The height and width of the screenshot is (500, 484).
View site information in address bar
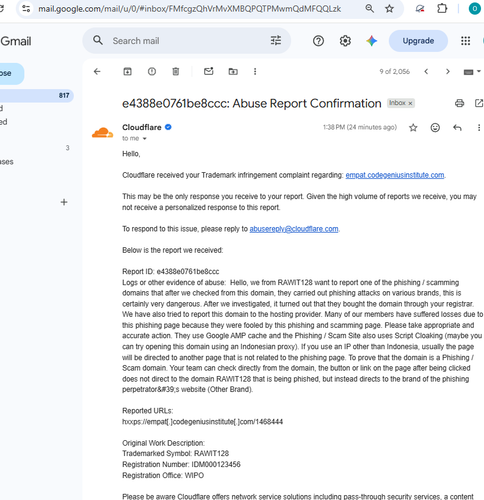pos(26,9)
